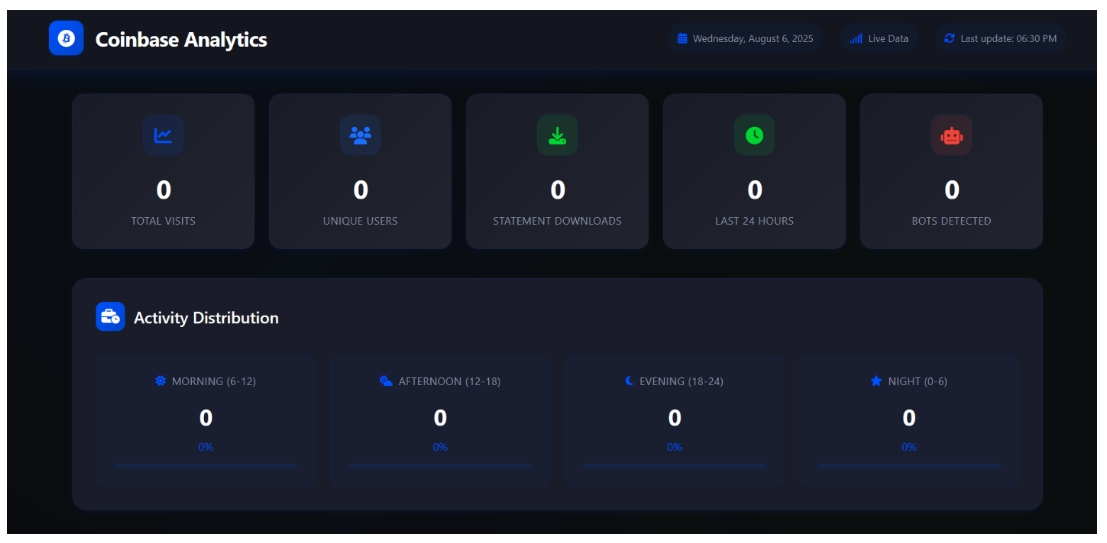Click the large 0 count in Night card
Image resolution: width=1107 pixels, height=543 pixels.
coord(909,418)
